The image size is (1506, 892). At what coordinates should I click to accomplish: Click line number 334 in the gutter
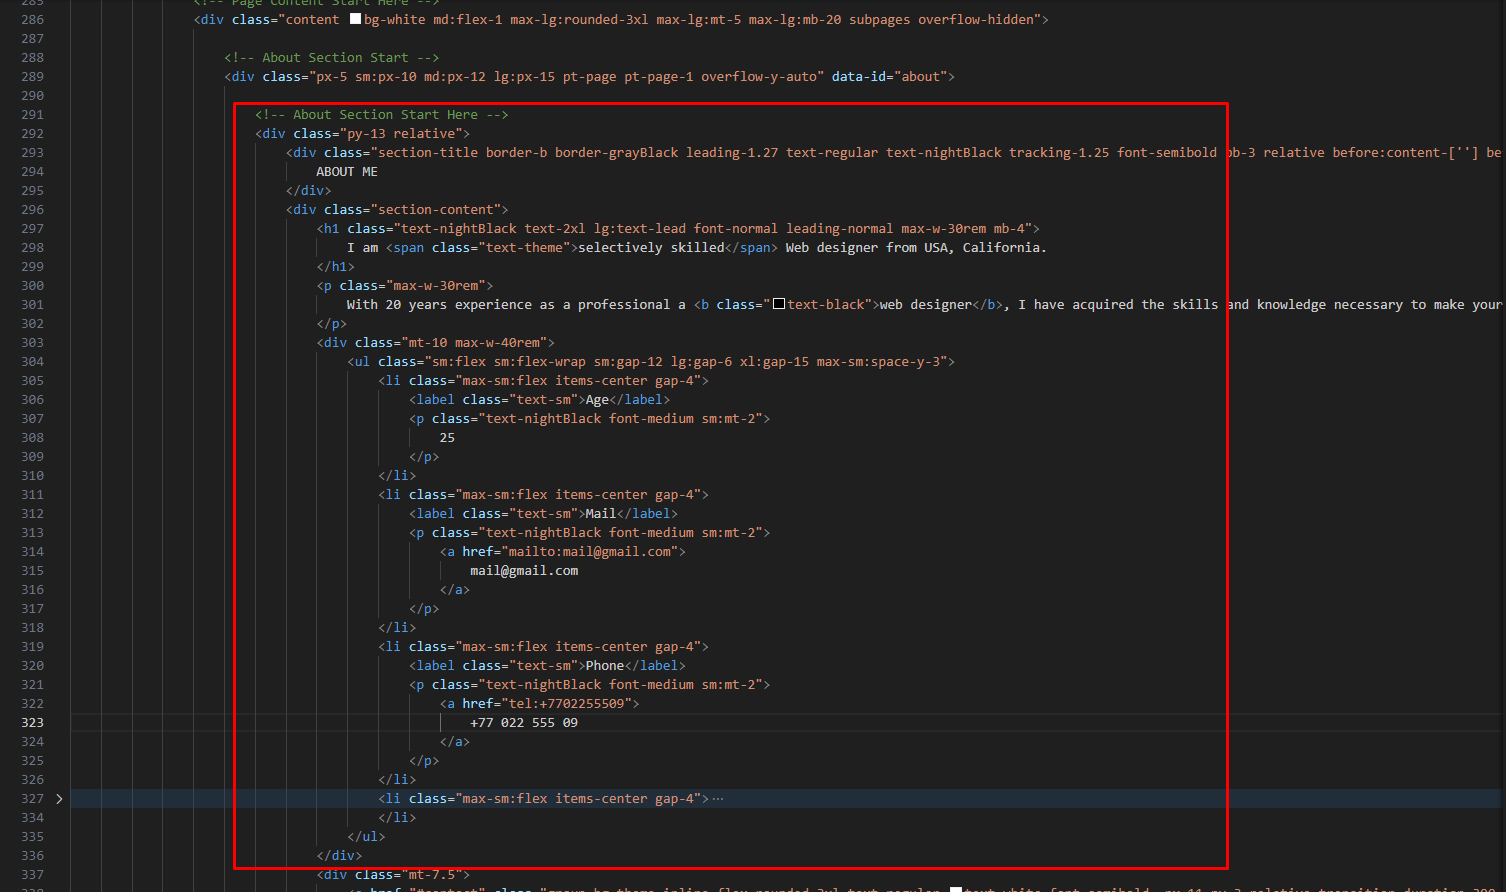[32, 817]
